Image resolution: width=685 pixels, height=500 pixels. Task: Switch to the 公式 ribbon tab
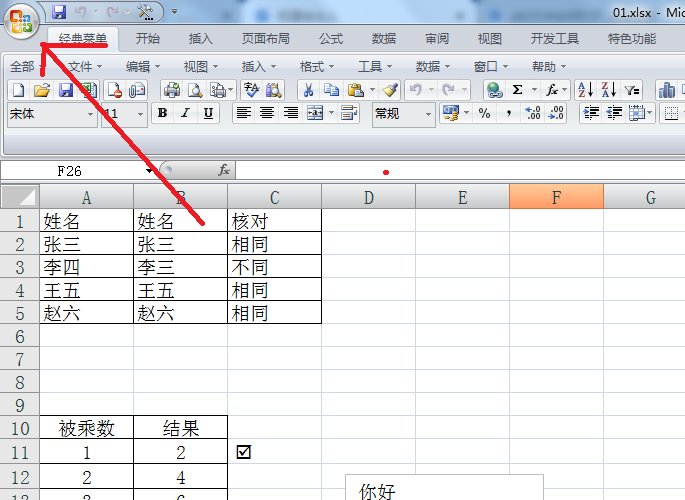(x=331, y=38)
